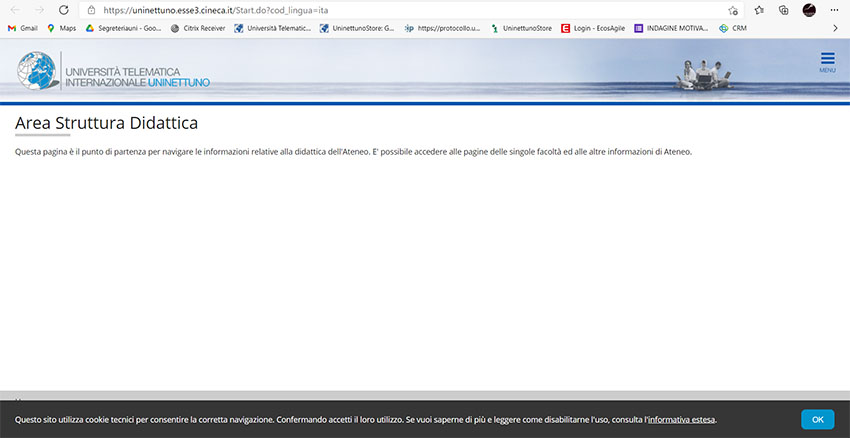Open the informativa estesa link
The image size is (850, 438).
681,420
